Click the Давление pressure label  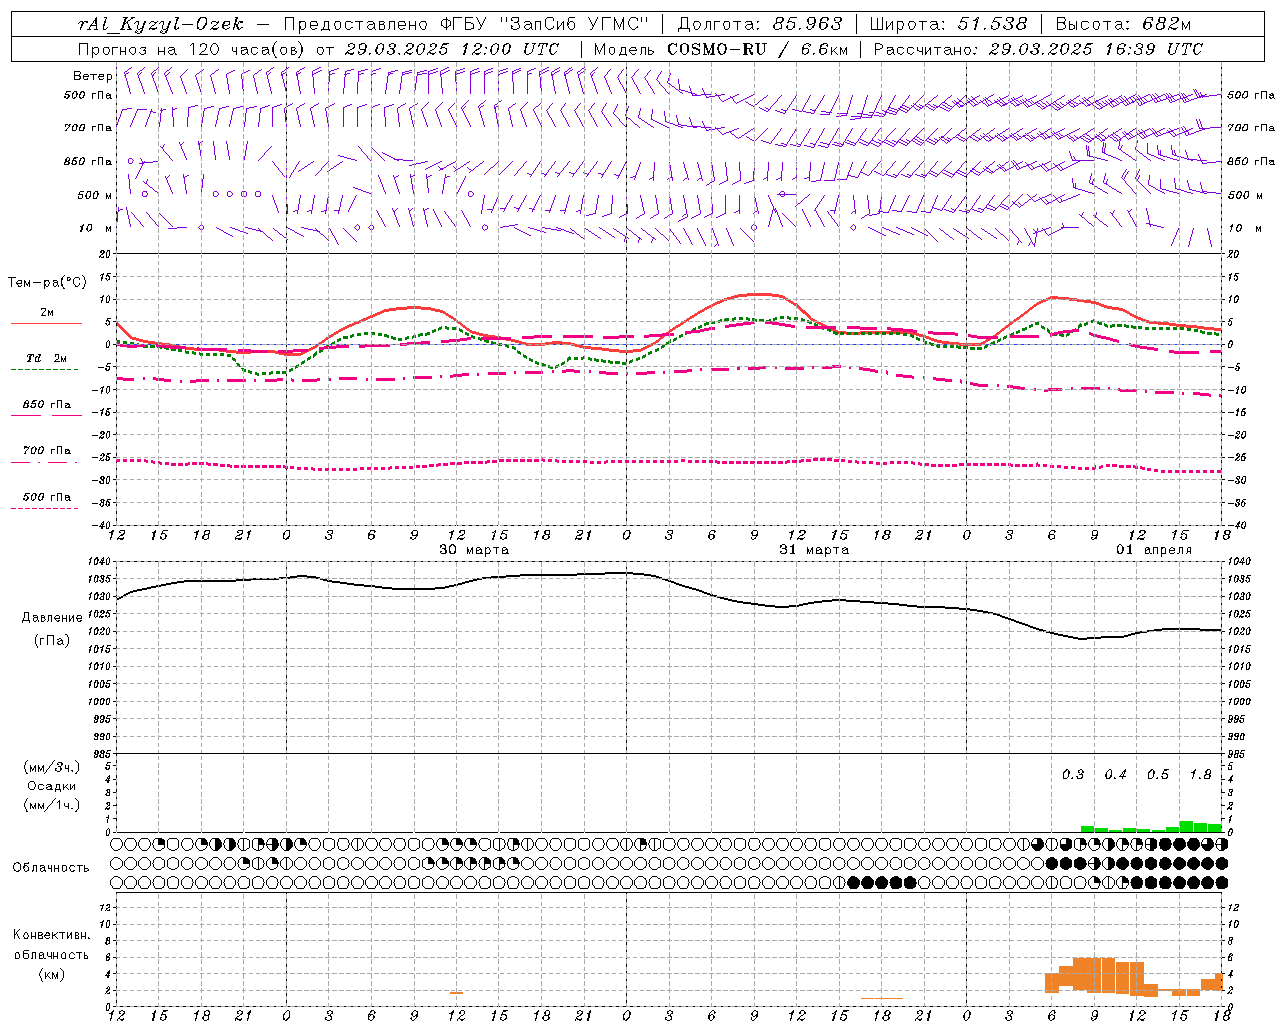pyautogui.click(x=52, y=618)
